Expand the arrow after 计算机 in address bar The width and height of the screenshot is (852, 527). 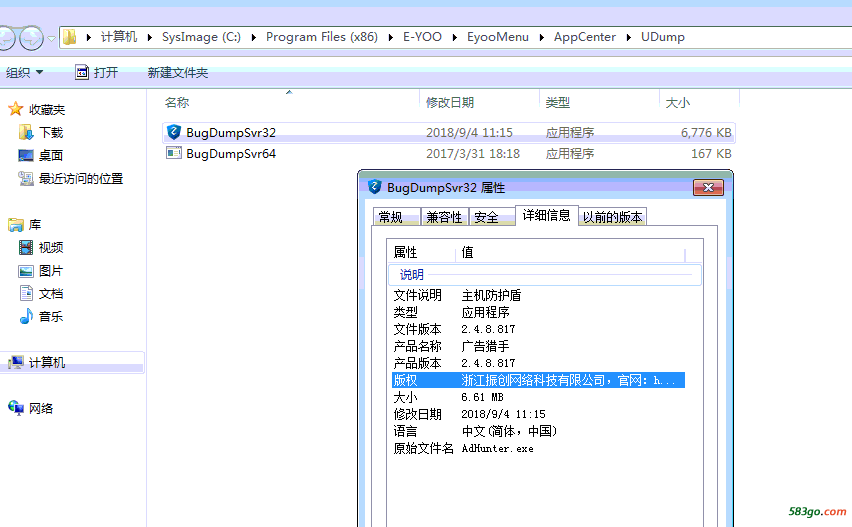[149, 37]
